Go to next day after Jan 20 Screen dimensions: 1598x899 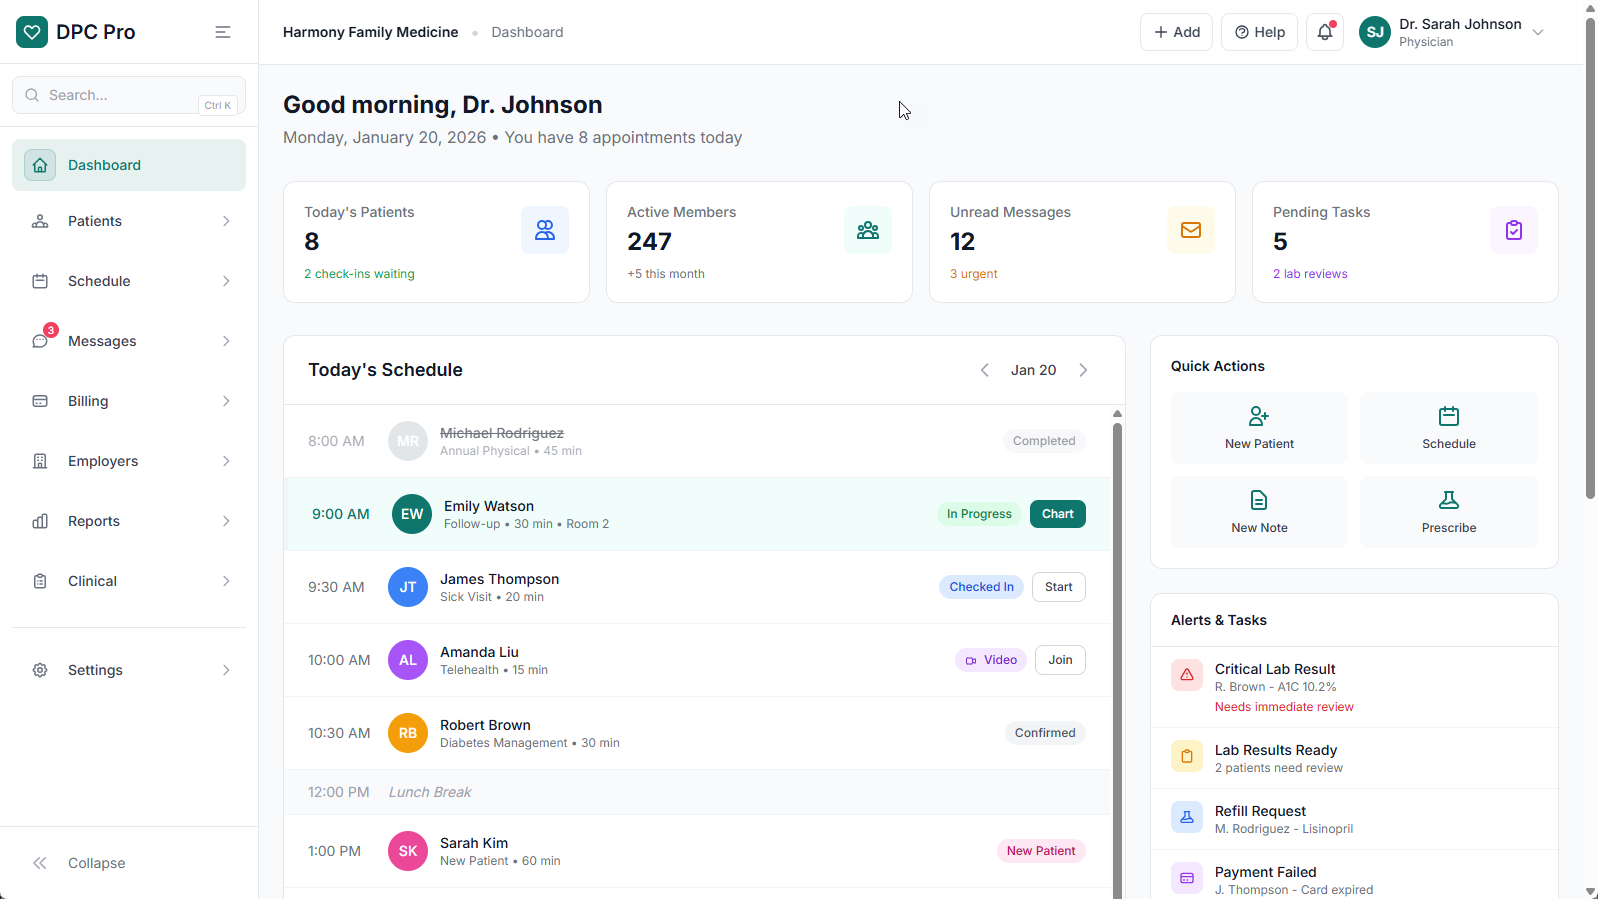click(1083, 370)
